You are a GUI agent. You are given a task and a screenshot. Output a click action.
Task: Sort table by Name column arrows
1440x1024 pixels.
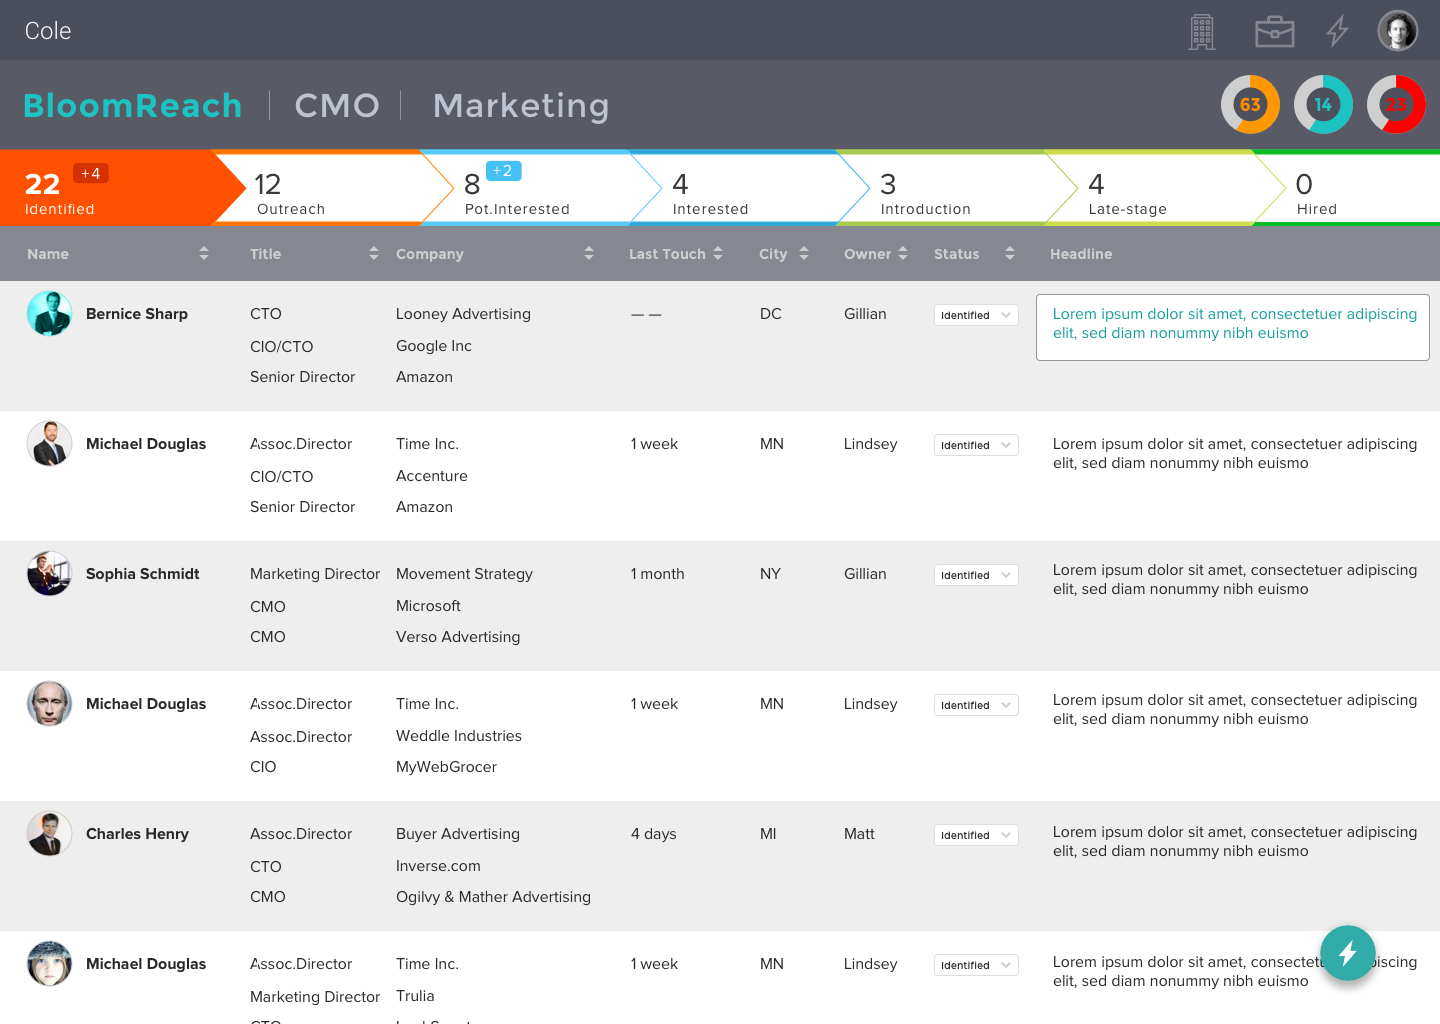pos(204,254)
